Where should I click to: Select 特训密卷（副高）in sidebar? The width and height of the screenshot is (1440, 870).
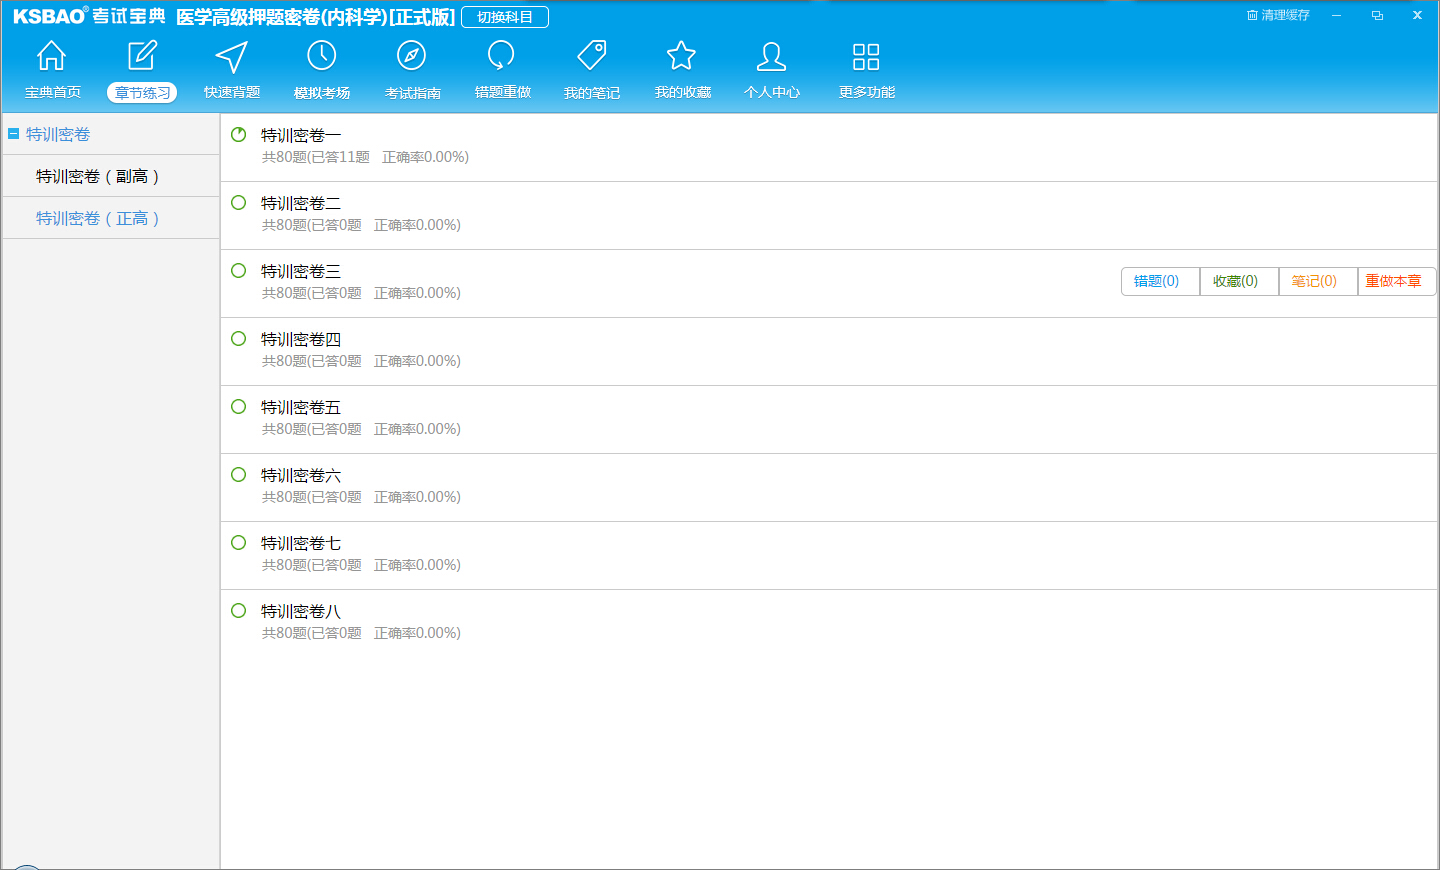coord(111,176)
